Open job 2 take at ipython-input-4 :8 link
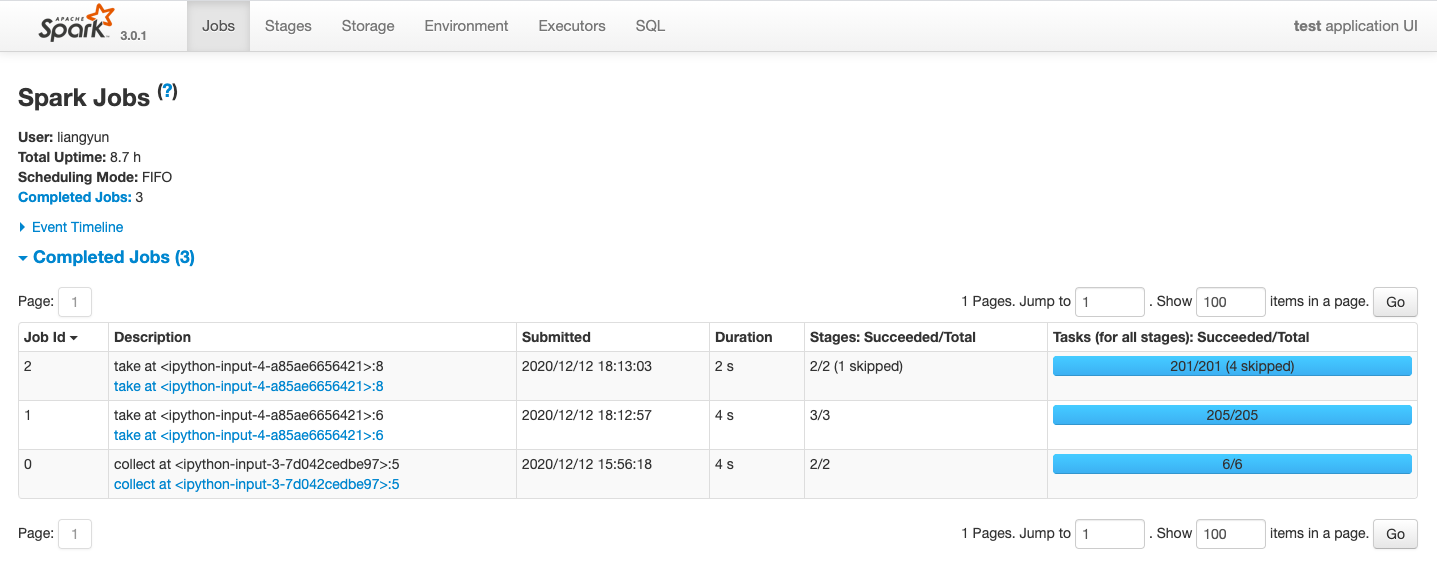The width and height of the screenshot is (1437, 572). point(249,386)
